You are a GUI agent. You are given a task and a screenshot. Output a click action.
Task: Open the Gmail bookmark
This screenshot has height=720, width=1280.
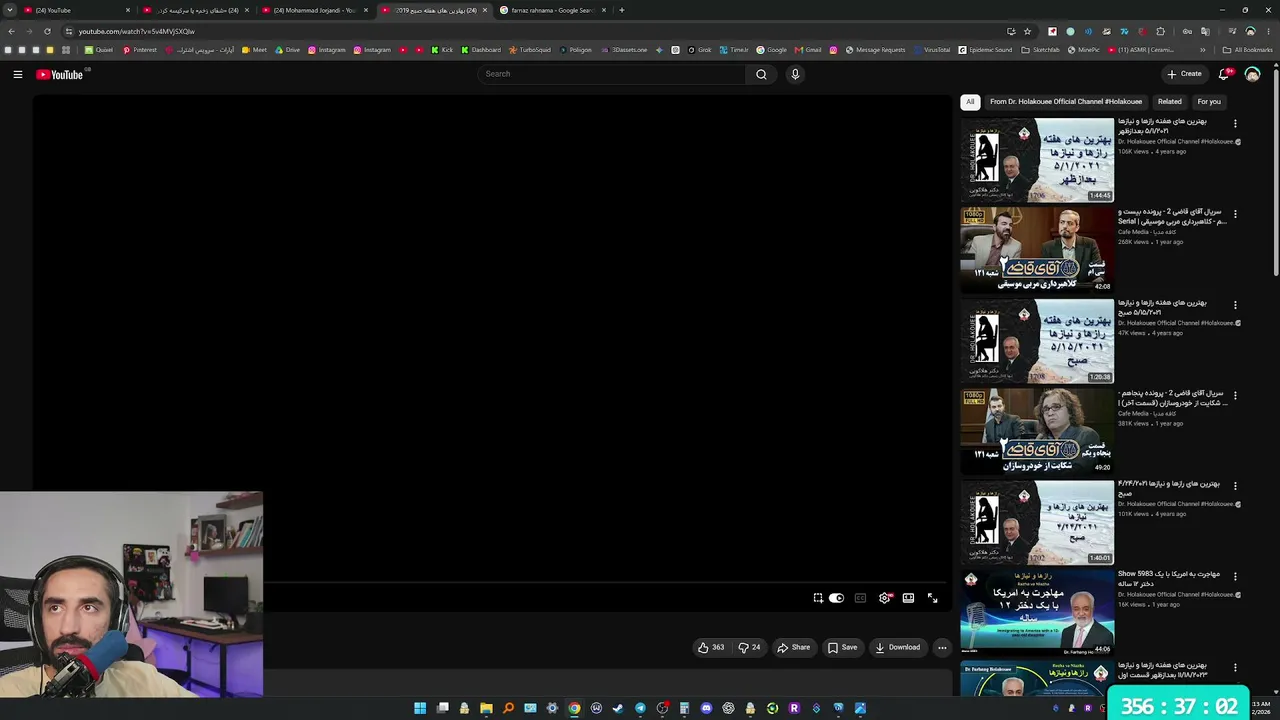[x=807, y=50]
